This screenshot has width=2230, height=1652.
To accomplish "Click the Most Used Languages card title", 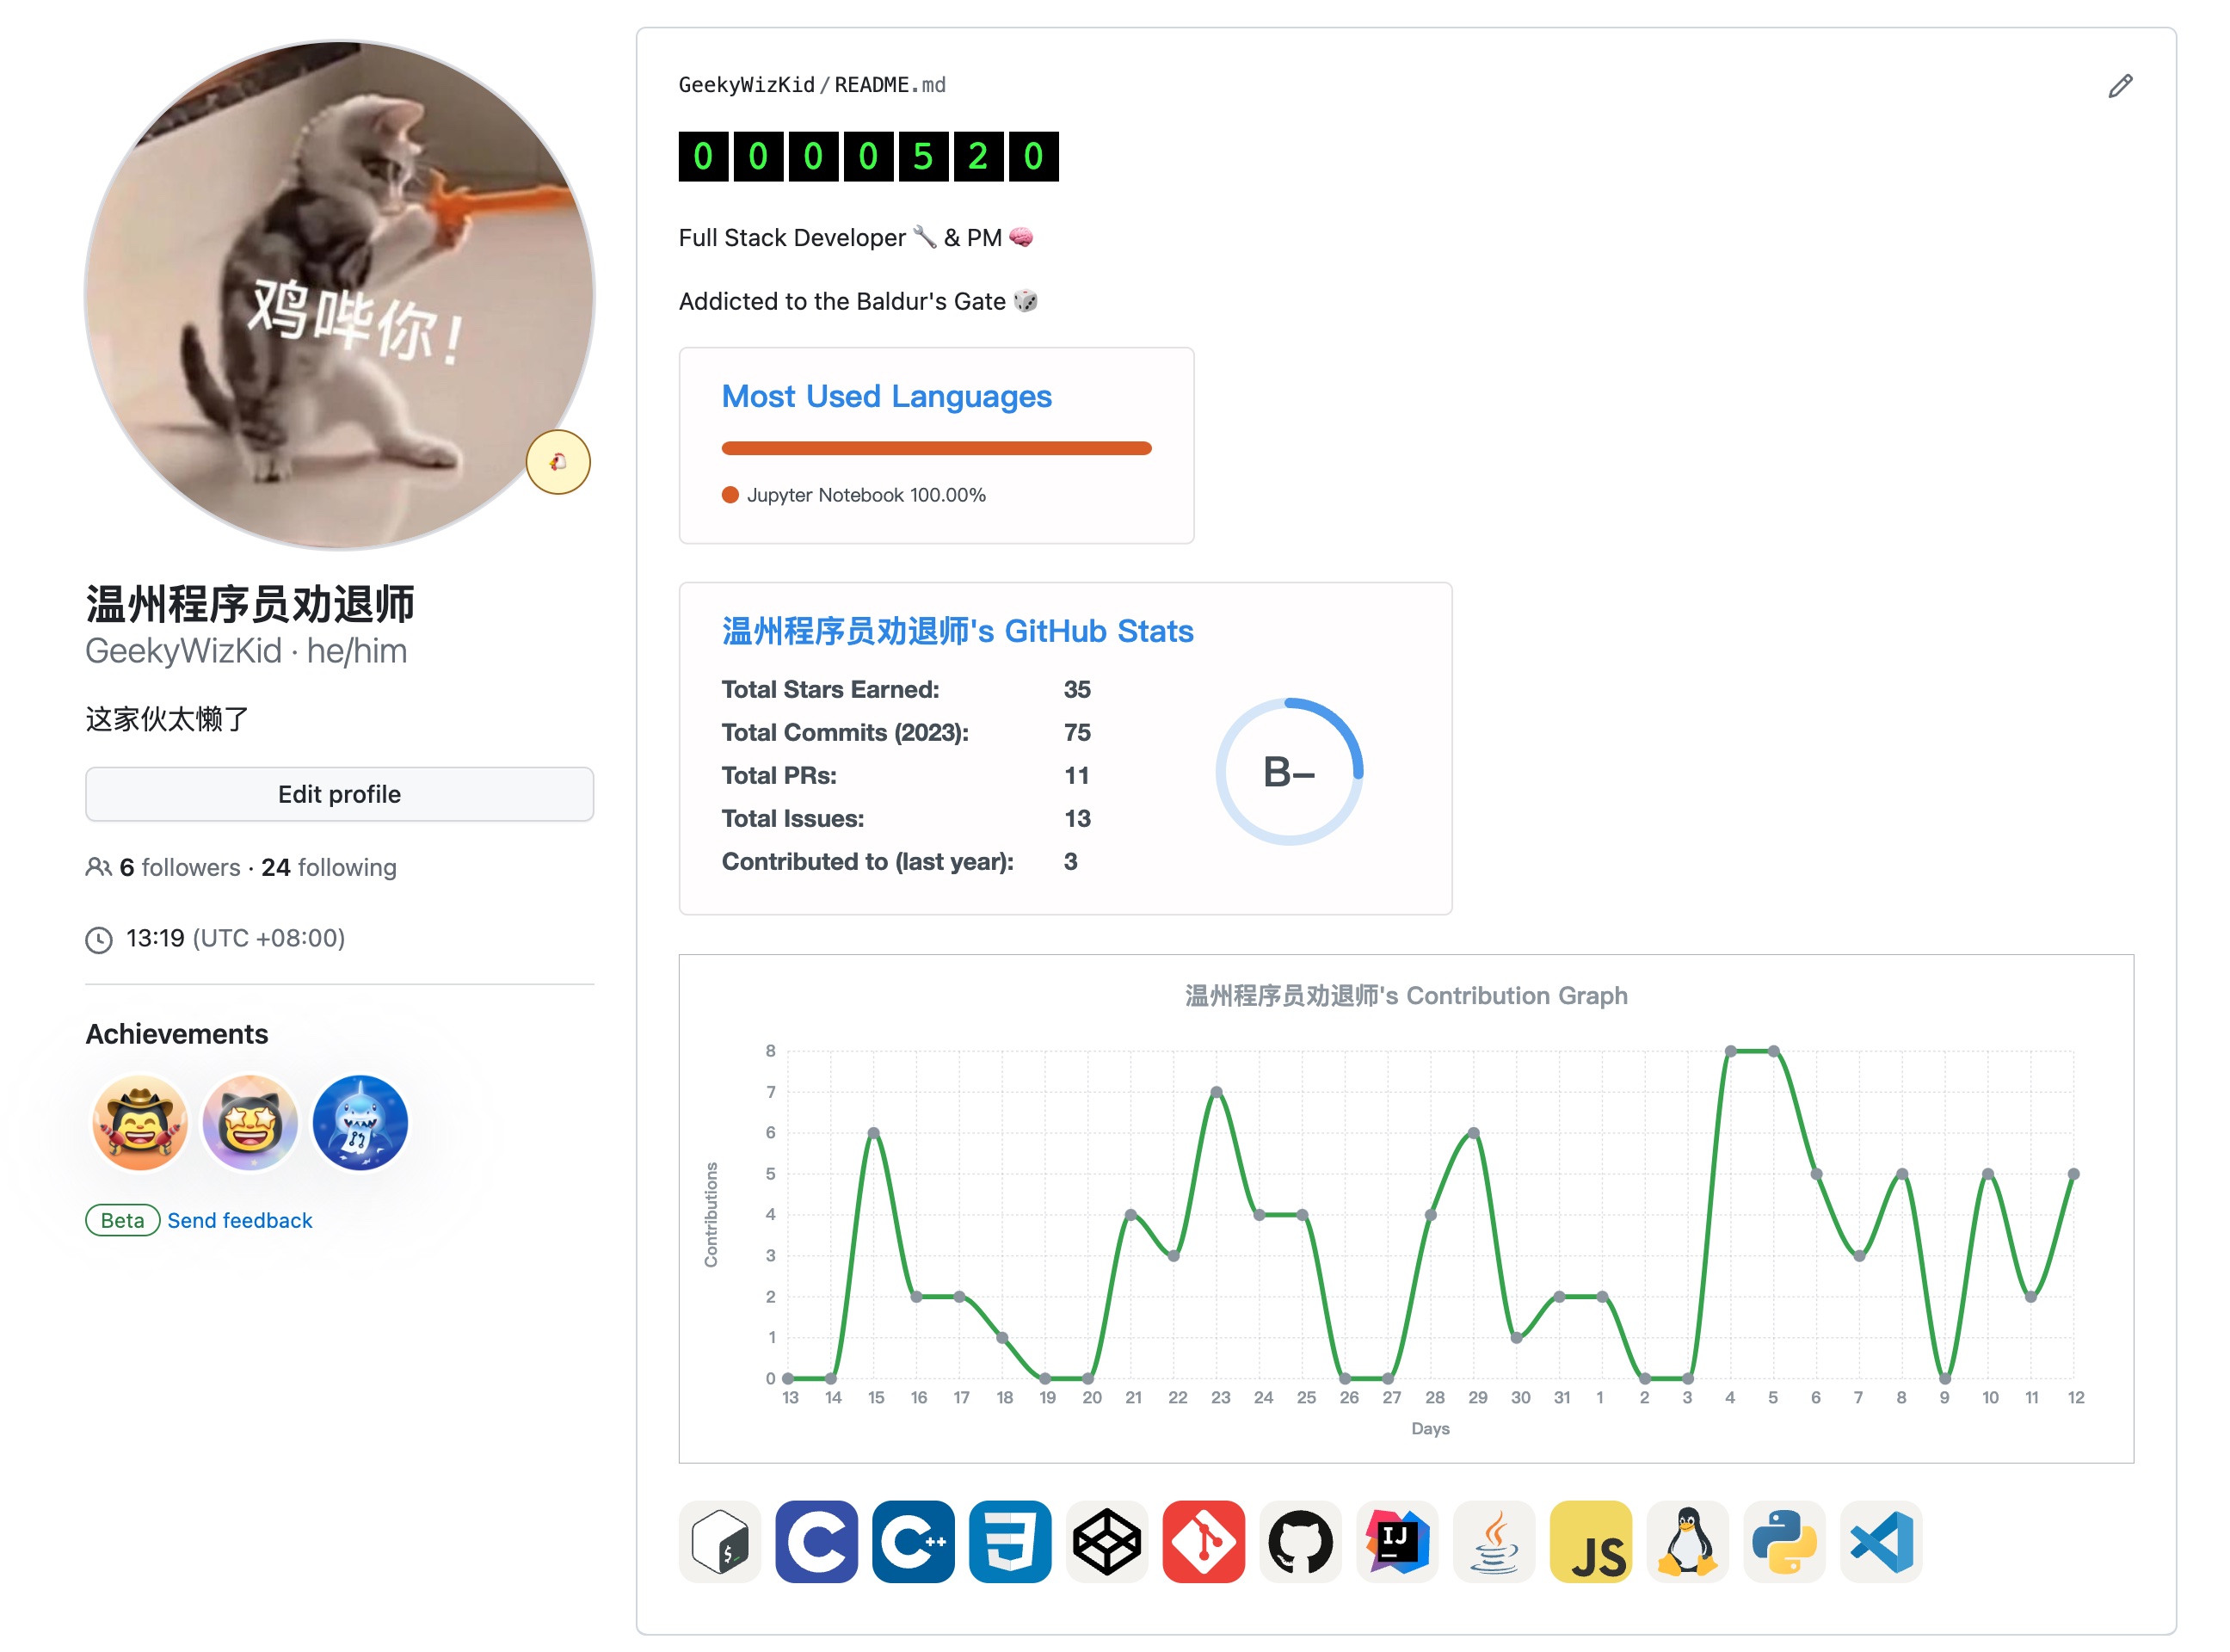I will point(886,396).
